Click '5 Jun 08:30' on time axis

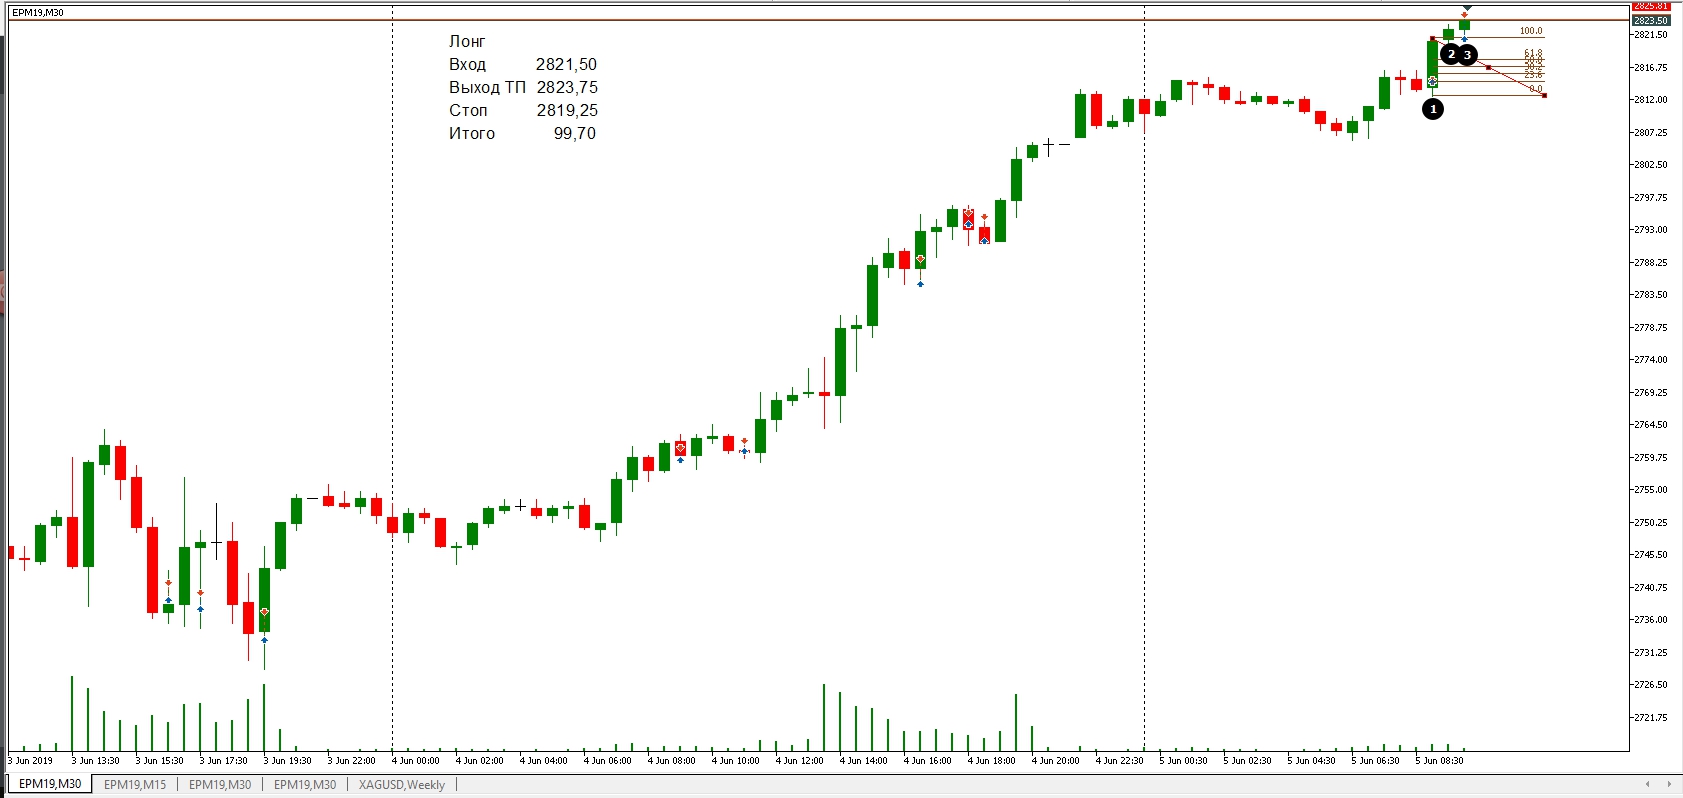coord(1439,761)
